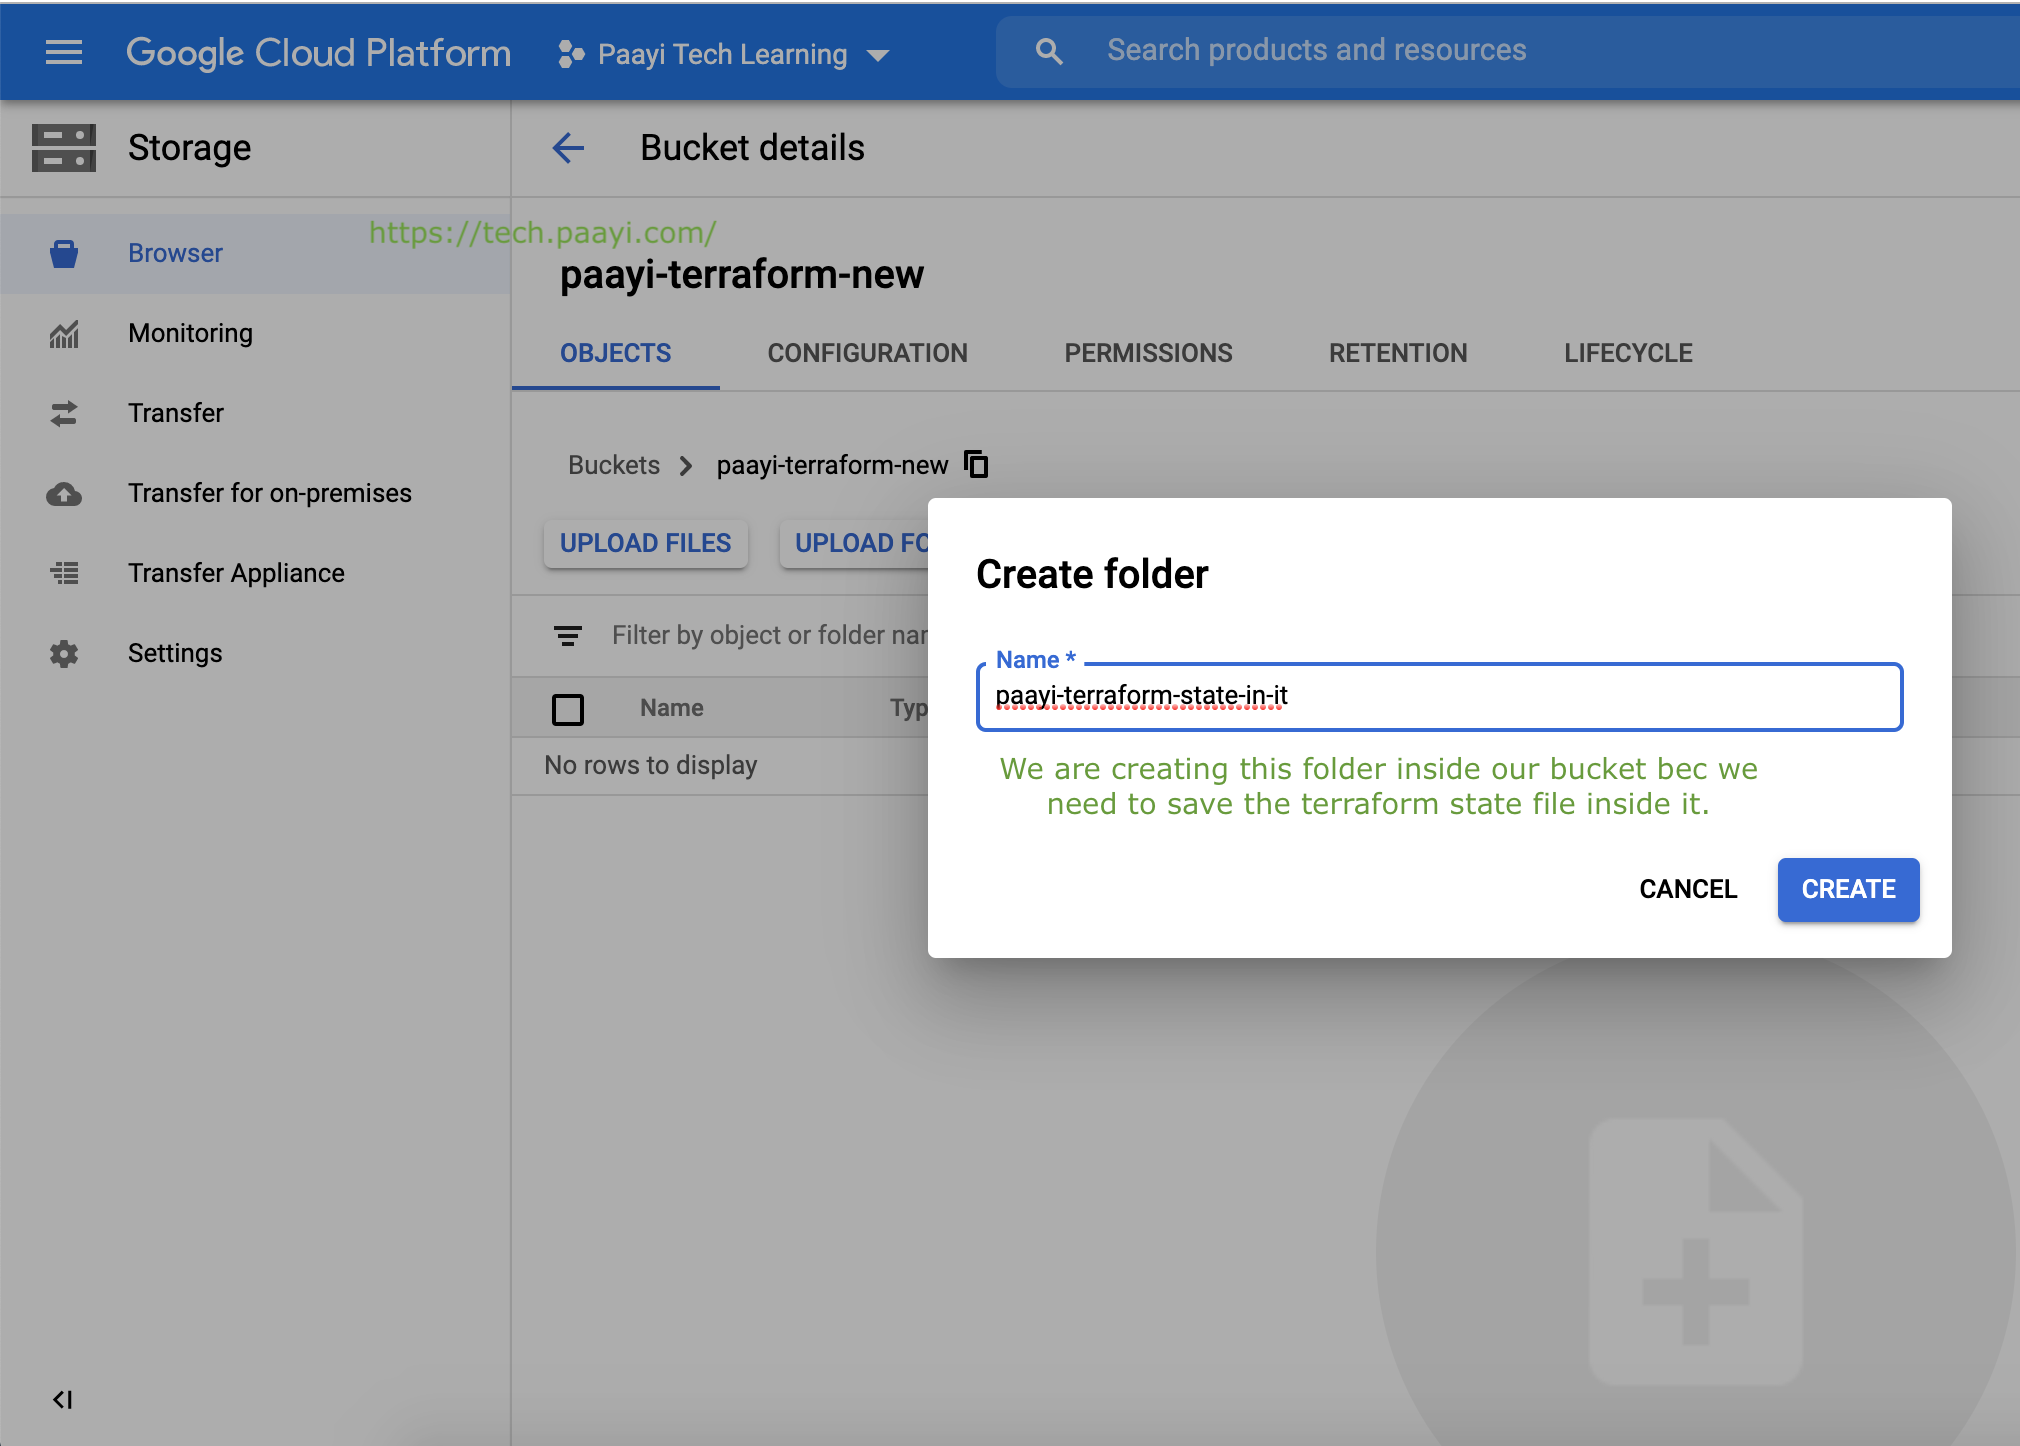2020x1446 pixels.
Task: Click the Paayi Tech Learning project icon
Action: tap(571, 54)
